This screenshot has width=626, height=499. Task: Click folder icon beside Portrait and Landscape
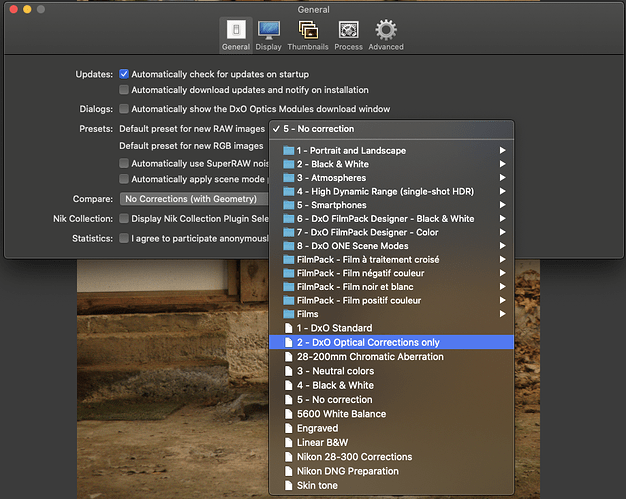pyautogui.click(x=288, y=150)
